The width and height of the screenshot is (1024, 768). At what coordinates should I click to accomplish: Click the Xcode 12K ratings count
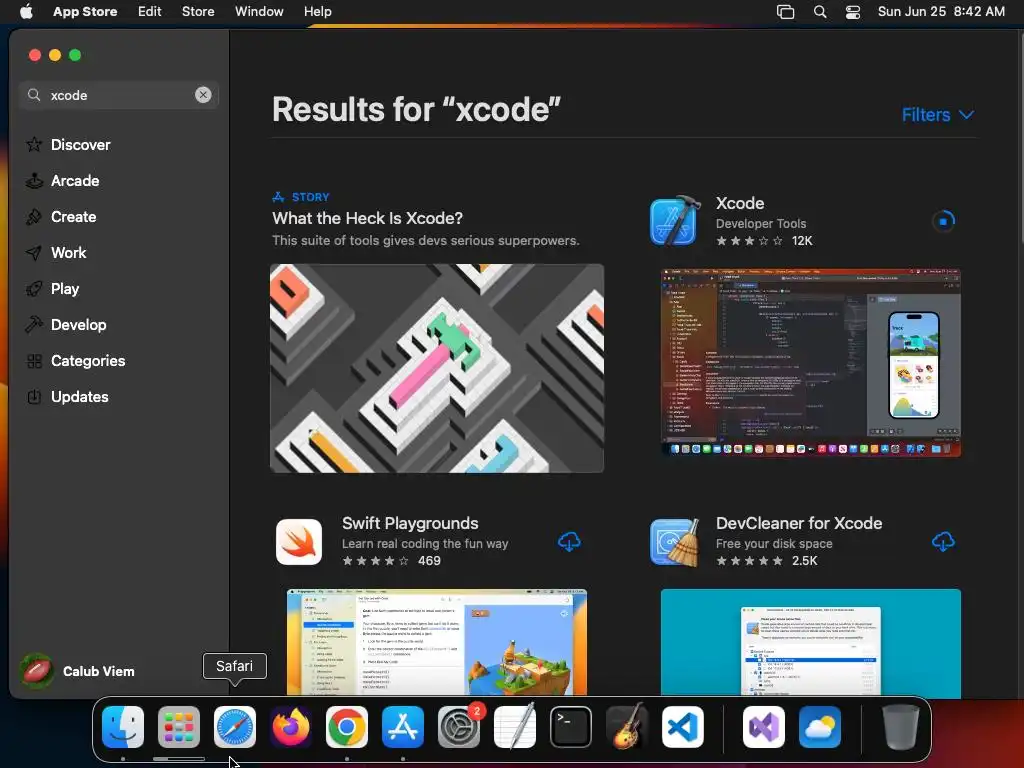pyautogui.click(x=802, y=241)
